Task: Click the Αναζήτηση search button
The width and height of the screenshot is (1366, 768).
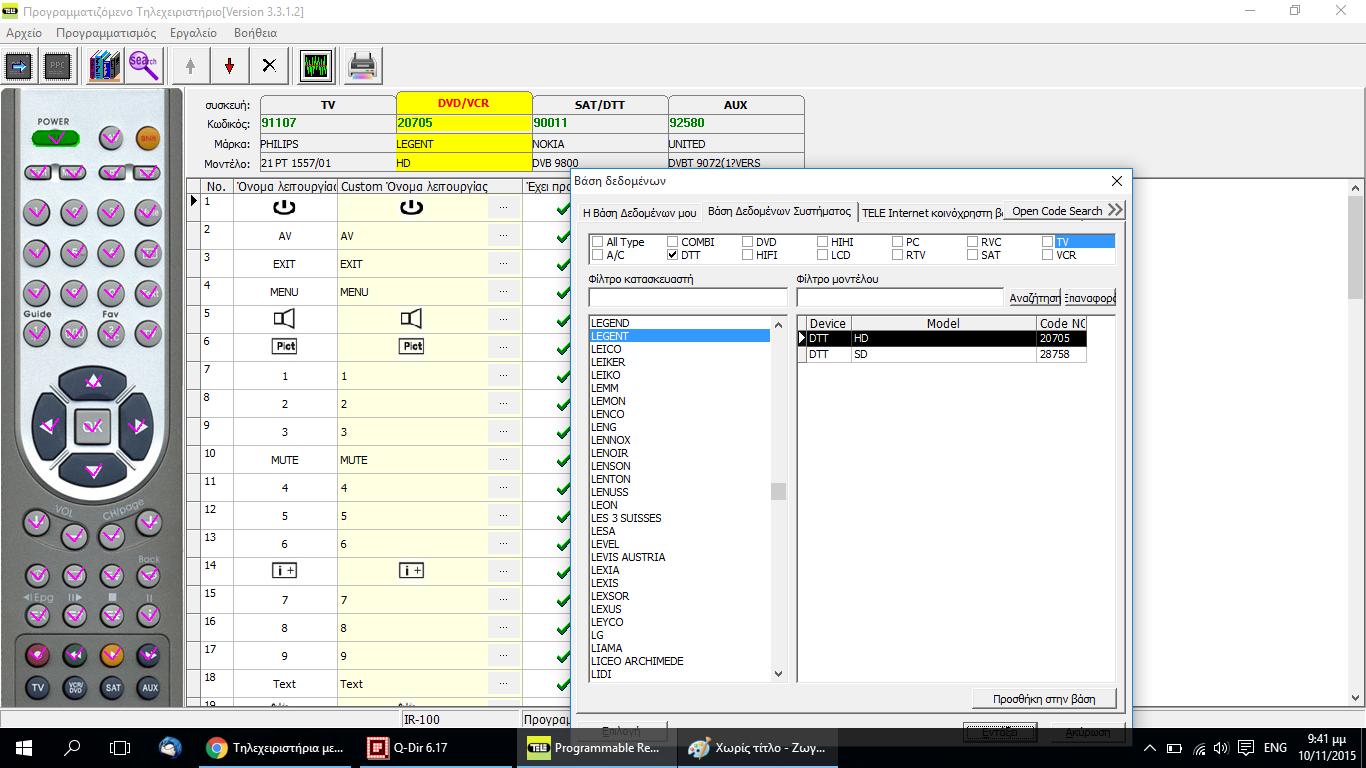Action: pyautogui.click(x=1034, y=298)
